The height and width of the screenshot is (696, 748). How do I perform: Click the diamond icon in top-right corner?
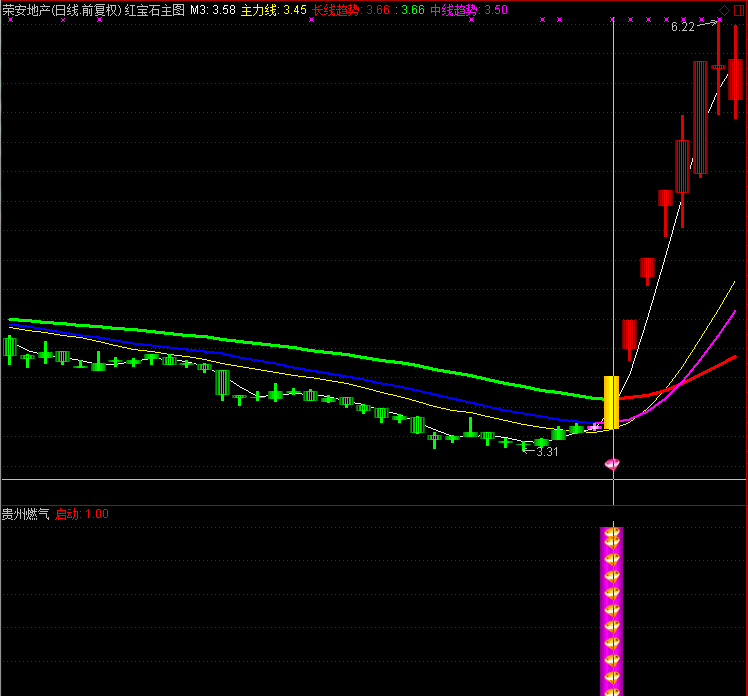coord(724,10)
